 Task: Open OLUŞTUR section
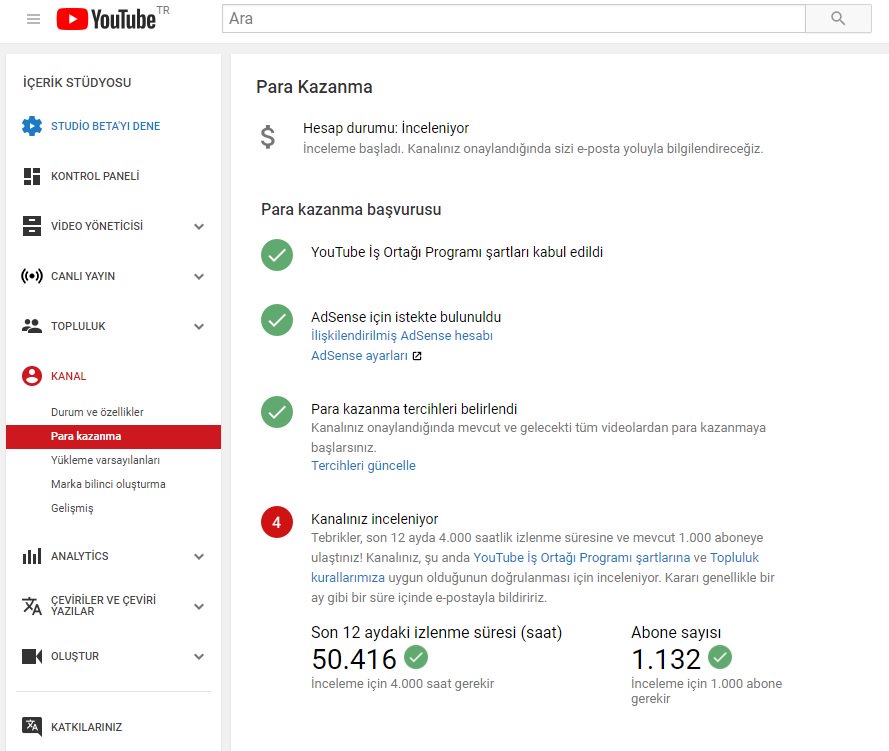click(x=75, y=656)
